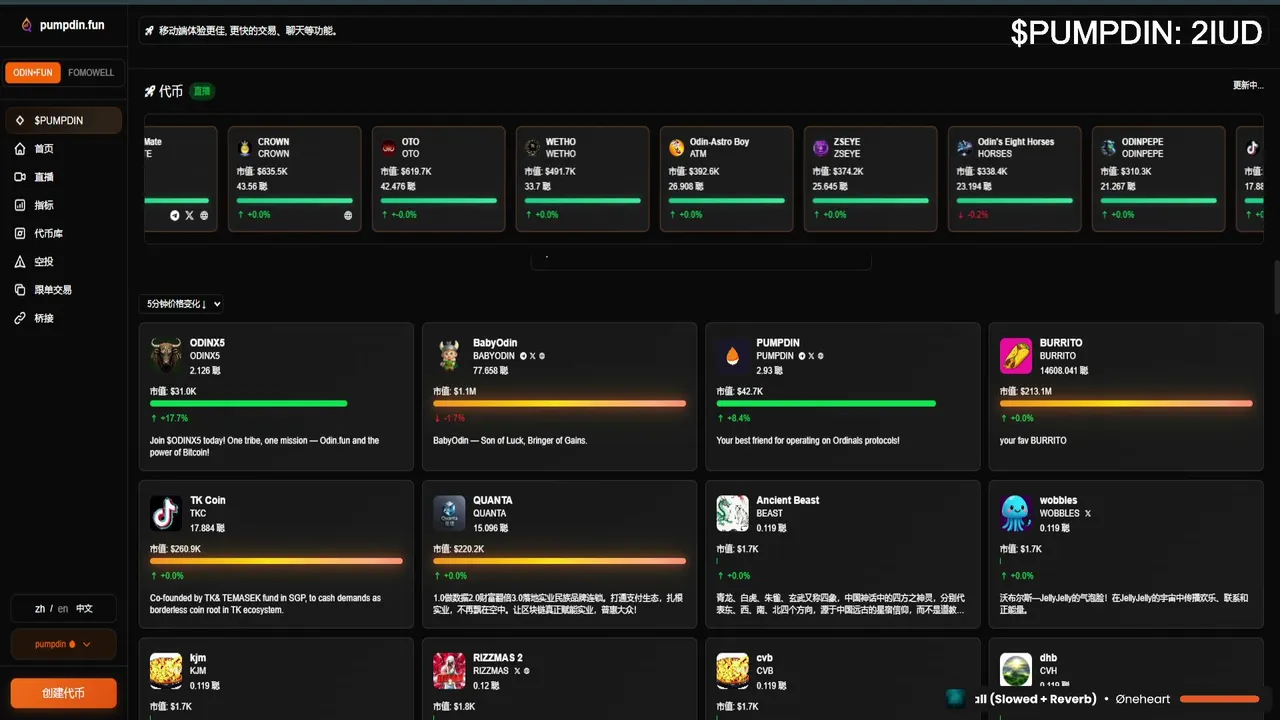1280x720 pixels.
Task: Open the Ancient Beast card title
Action: coord(788,500)
